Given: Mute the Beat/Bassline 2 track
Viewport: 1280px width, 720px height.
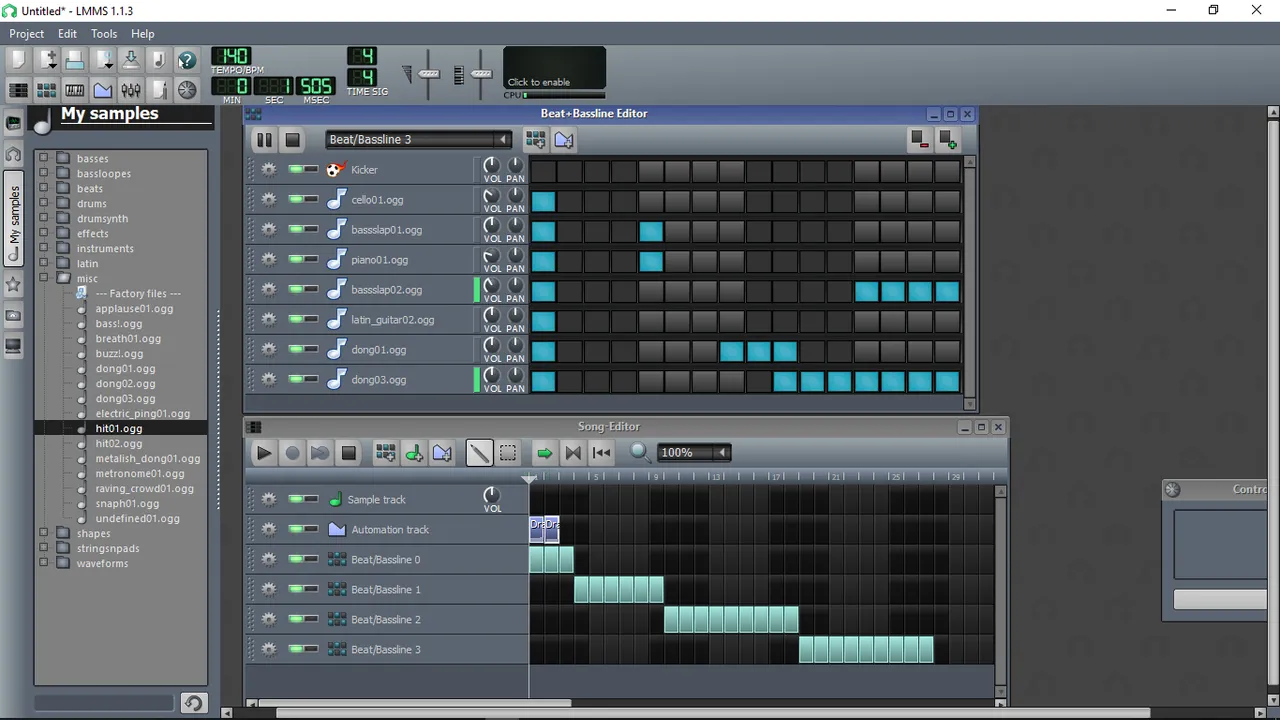Looking at the screenshot, I should 296,619.
